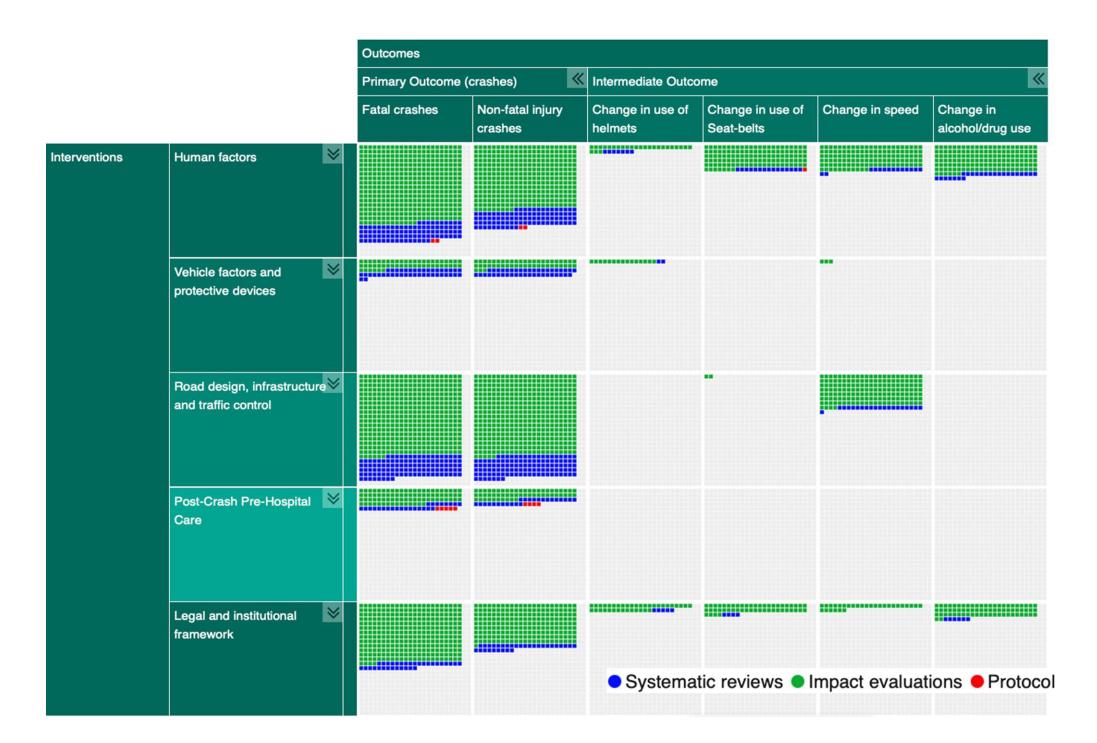
Task: Toggle Protocol red legend dot
Action: click(977, 681)
